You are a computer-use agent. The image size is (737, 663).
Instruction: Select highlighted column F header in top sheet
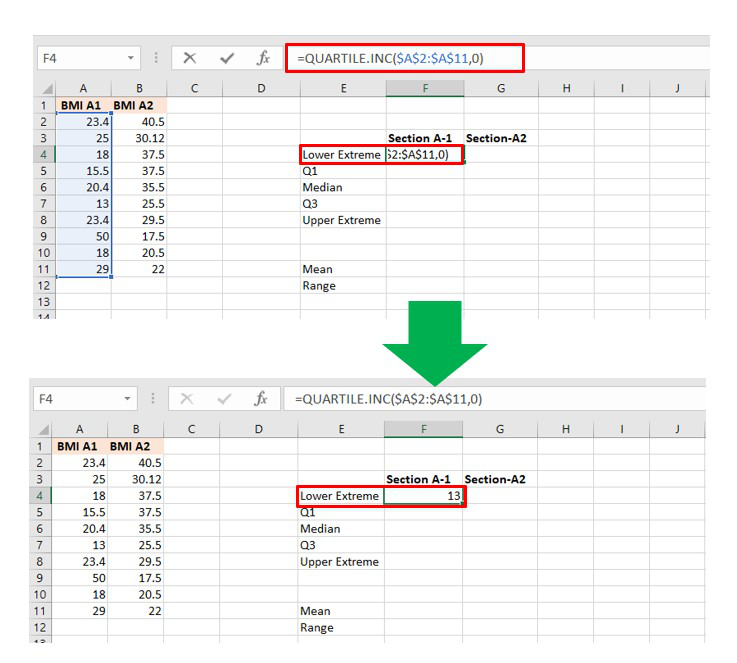coord(425,88)
